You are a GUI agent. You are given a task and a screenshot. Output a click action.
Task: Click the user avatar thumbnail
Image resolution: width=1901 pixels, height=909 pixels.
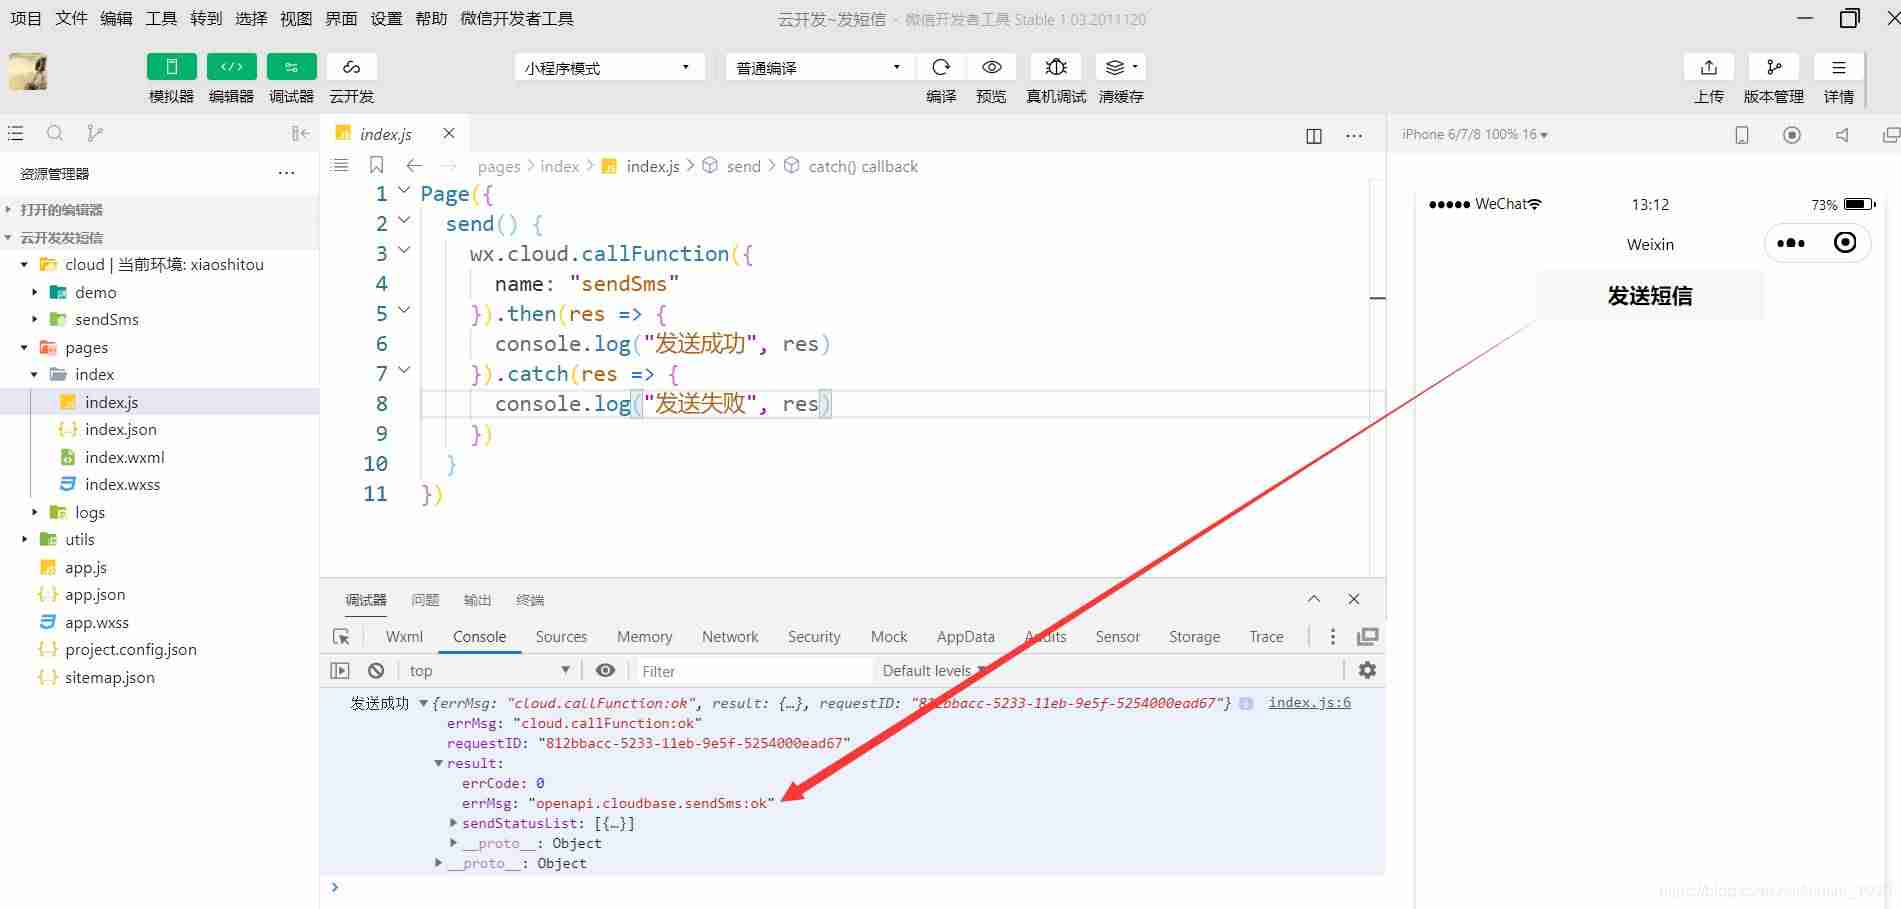[x=28, y=72]
